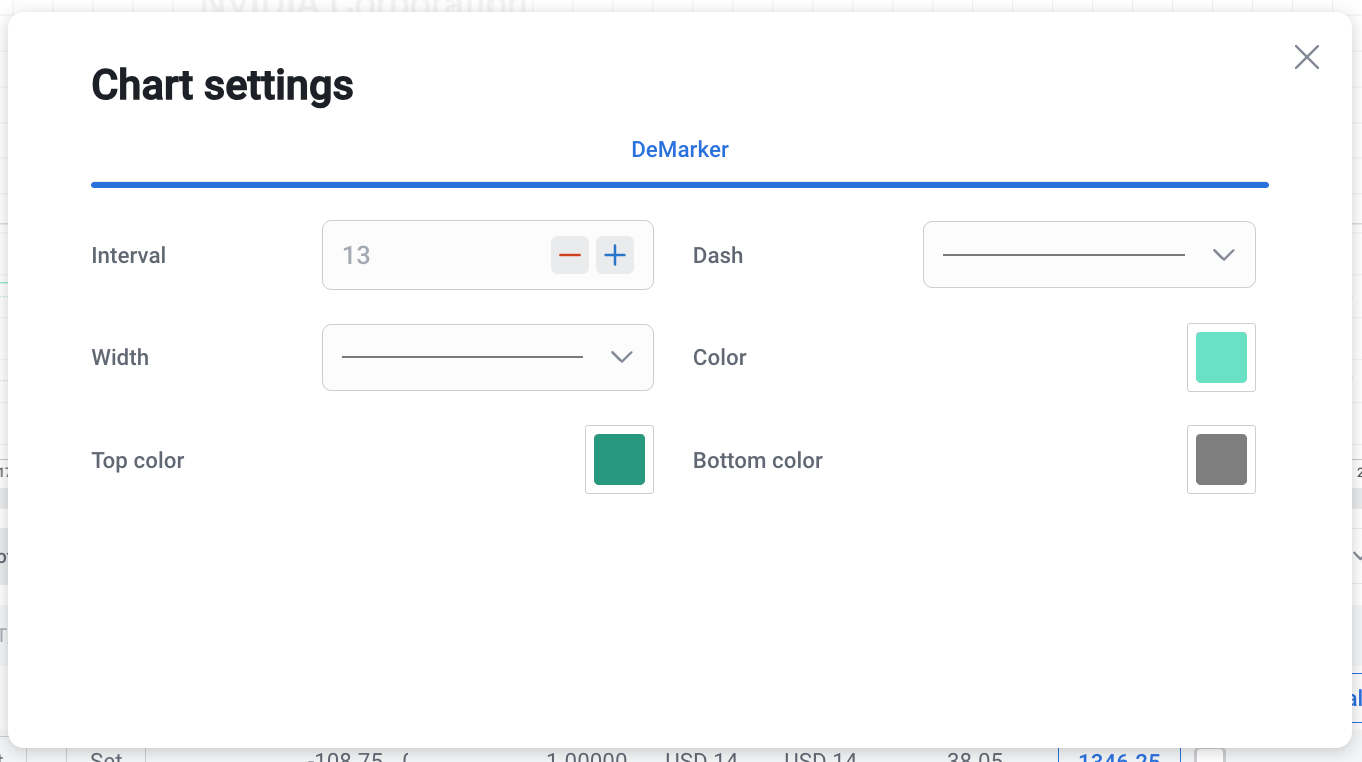Image resolution: width=1362 pixels, height=762 pixels.
Task: Click the chevron arrow in Dash dropdown
Action: (x=1223, y=255)
